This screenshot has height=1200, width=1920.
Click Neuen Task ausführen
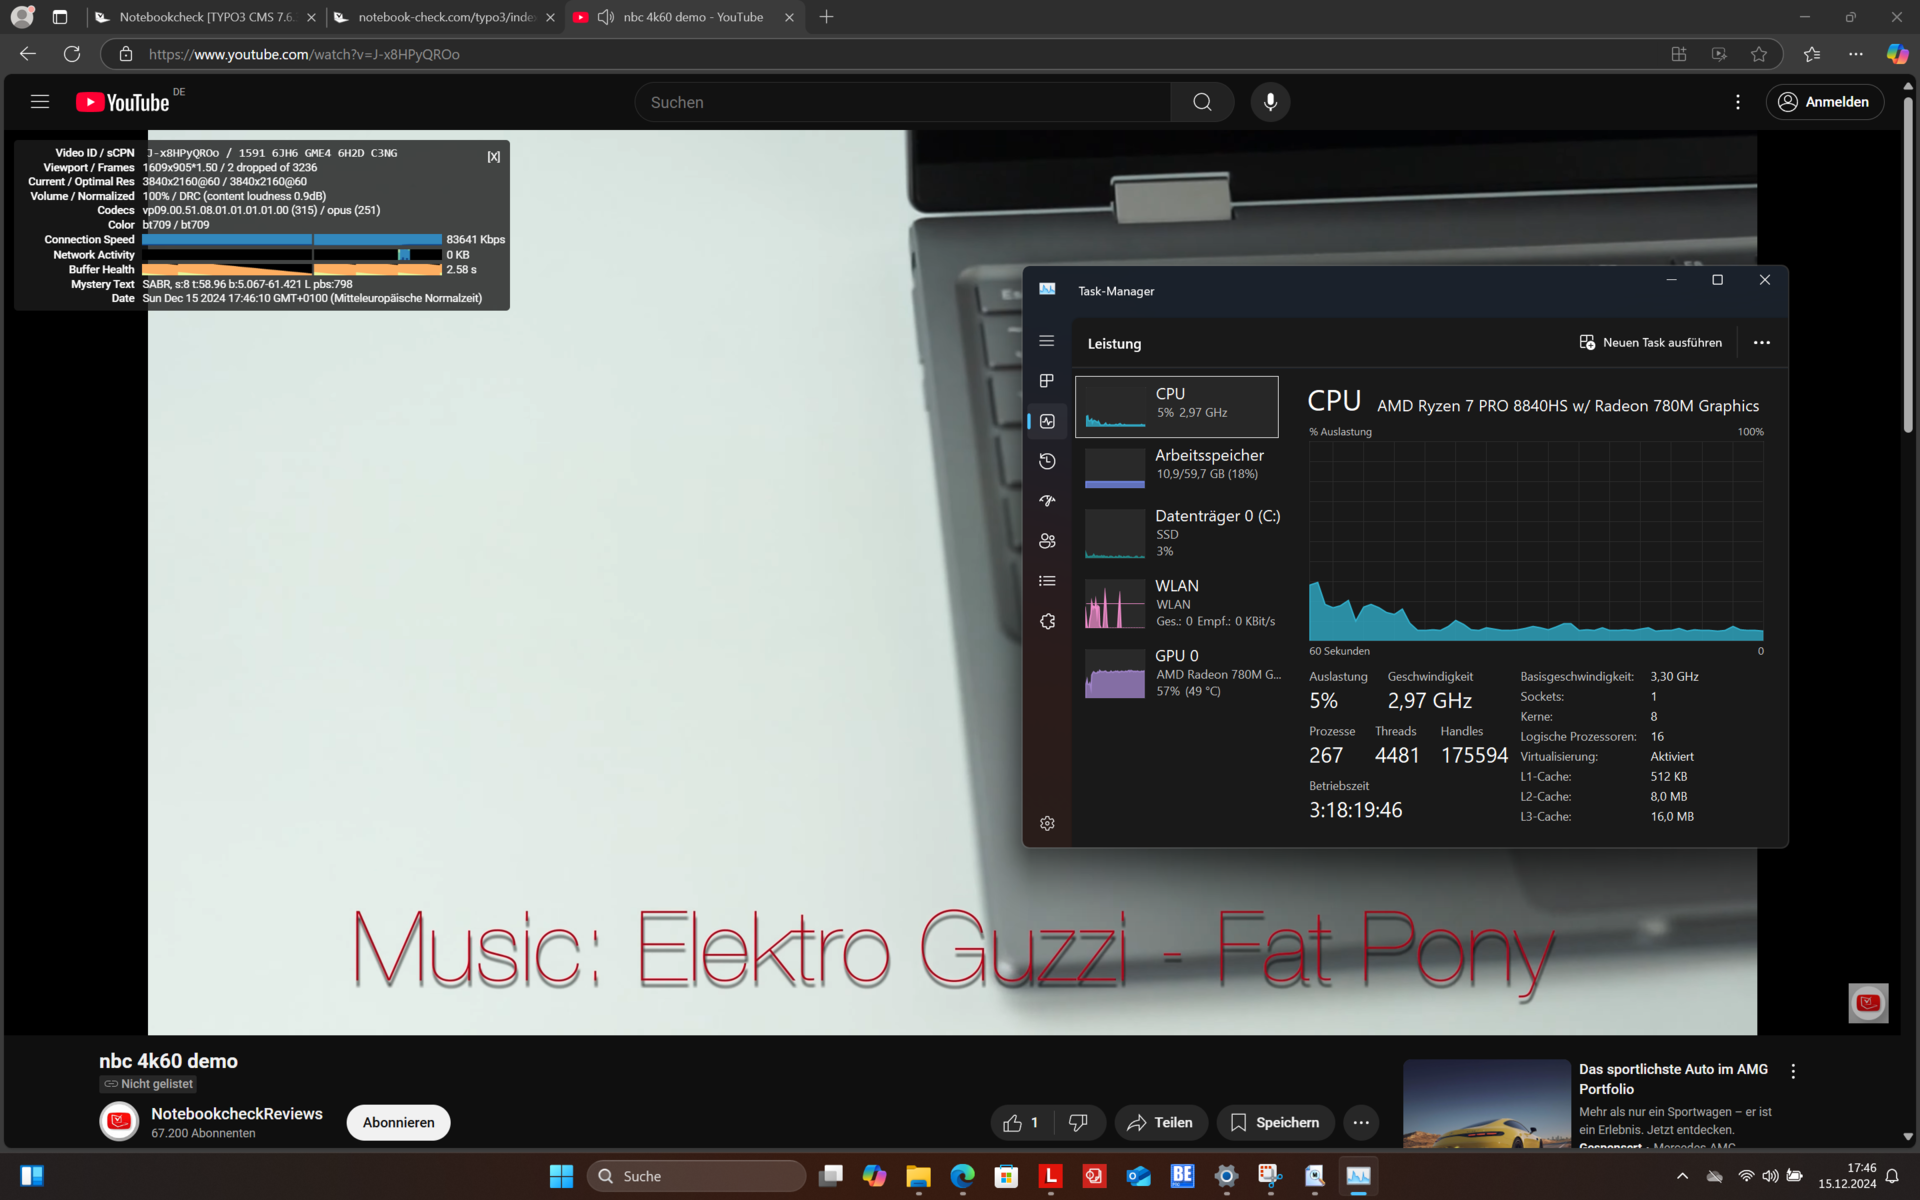[x=1650, y=343]
